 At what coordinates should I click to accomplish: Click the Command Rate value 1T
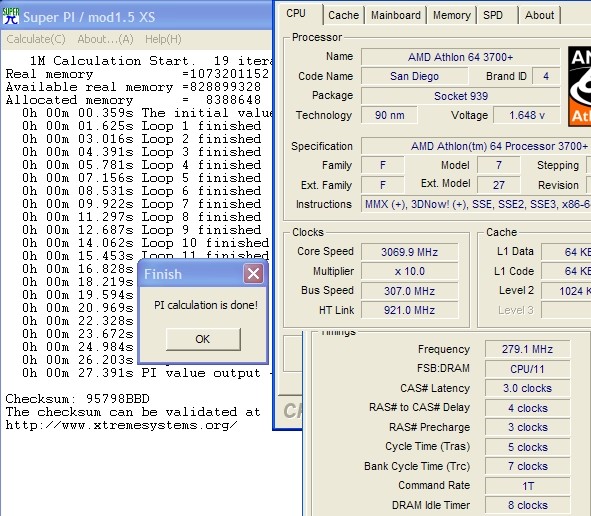point(527,486)
